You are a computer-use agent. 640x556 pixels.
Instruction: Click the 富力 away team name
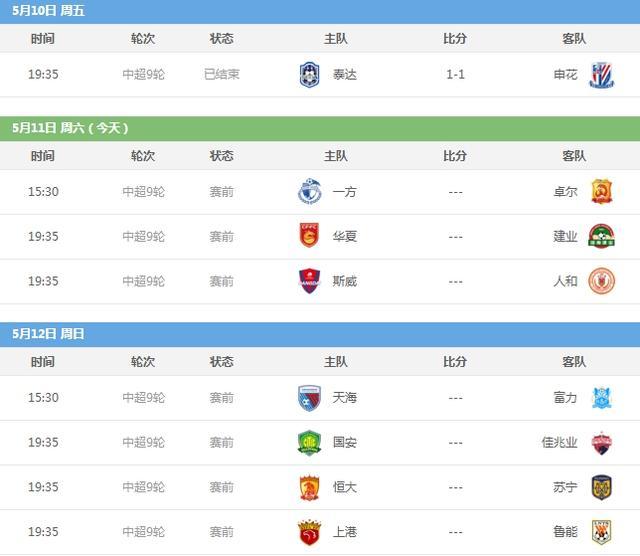click(x=565, y=398)
